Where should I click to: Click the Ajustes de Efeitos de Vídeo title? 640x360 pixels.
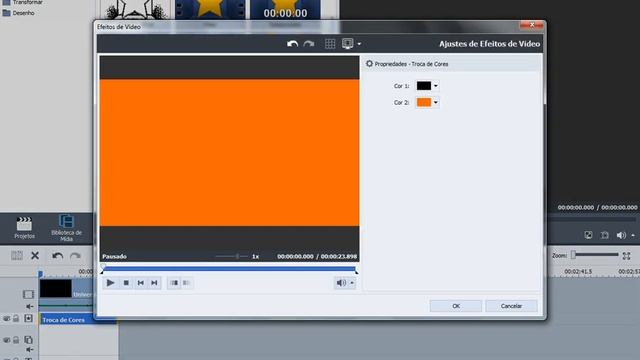click(489, 44)
